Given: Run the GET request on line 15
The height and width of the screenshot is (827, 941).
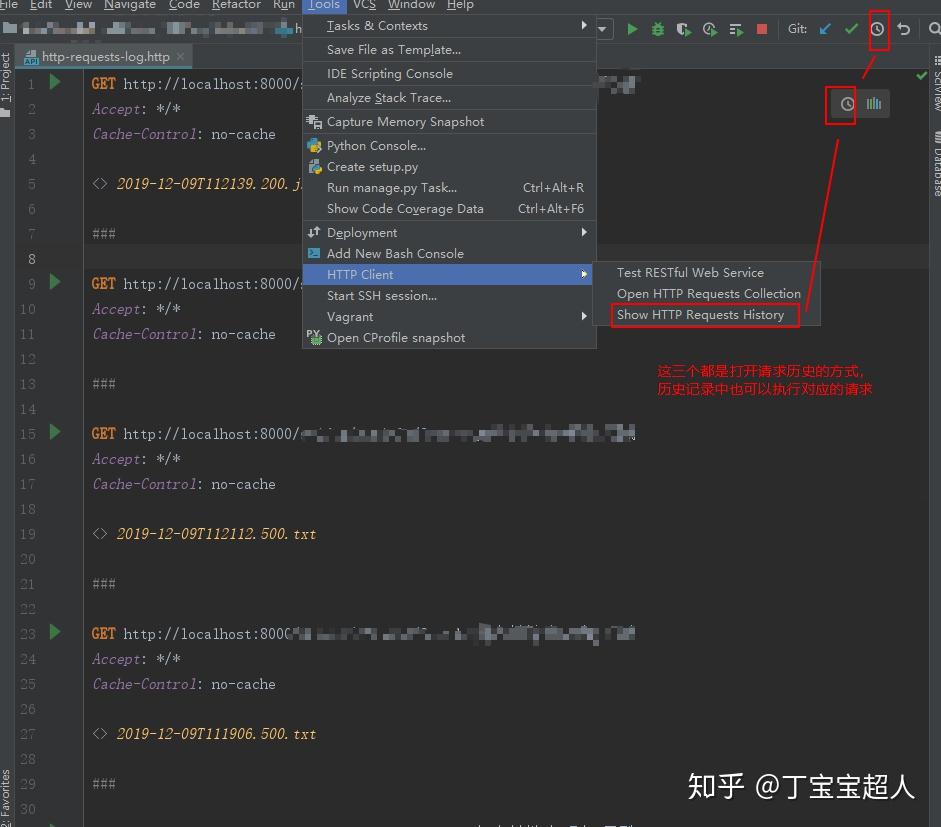Looking at the screenshot, I should [55, 433].
